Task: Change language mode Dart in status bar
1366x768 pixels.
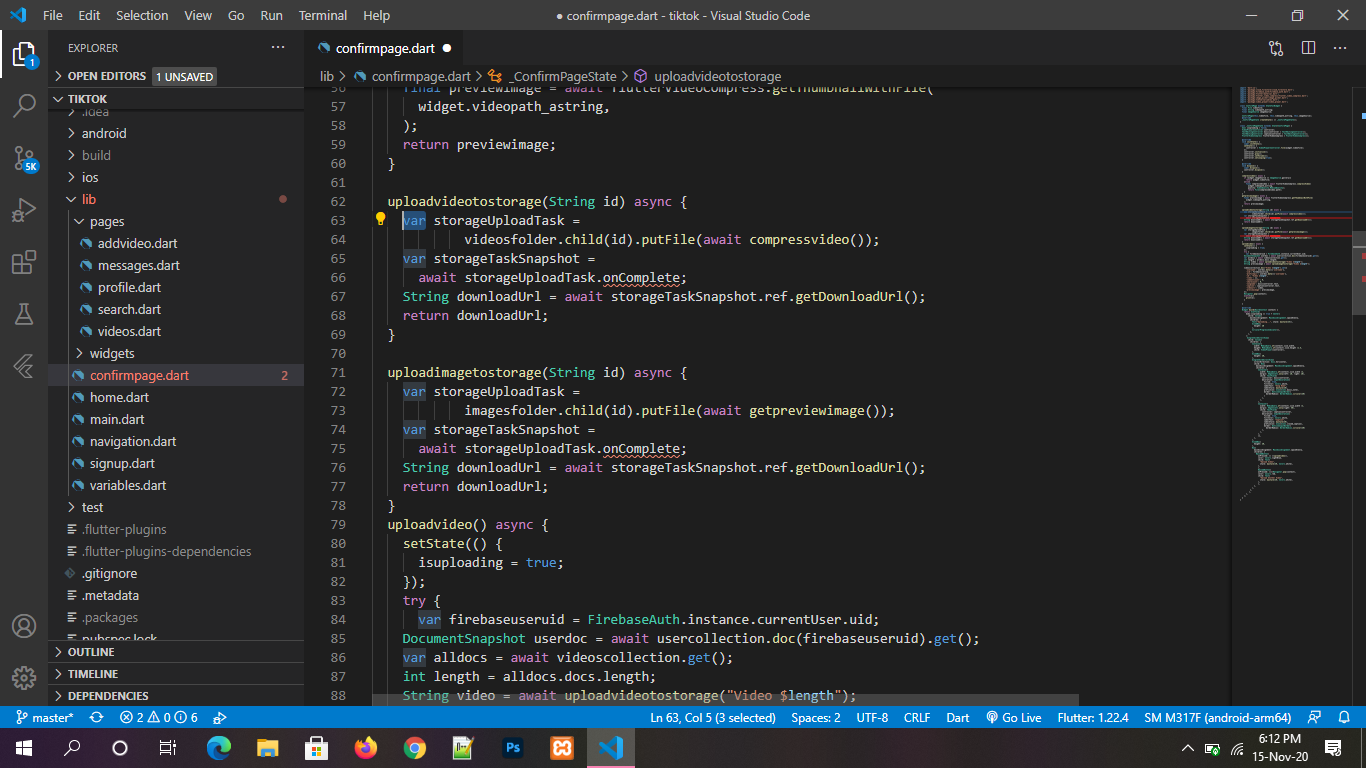Action: [x=958, y=717]
